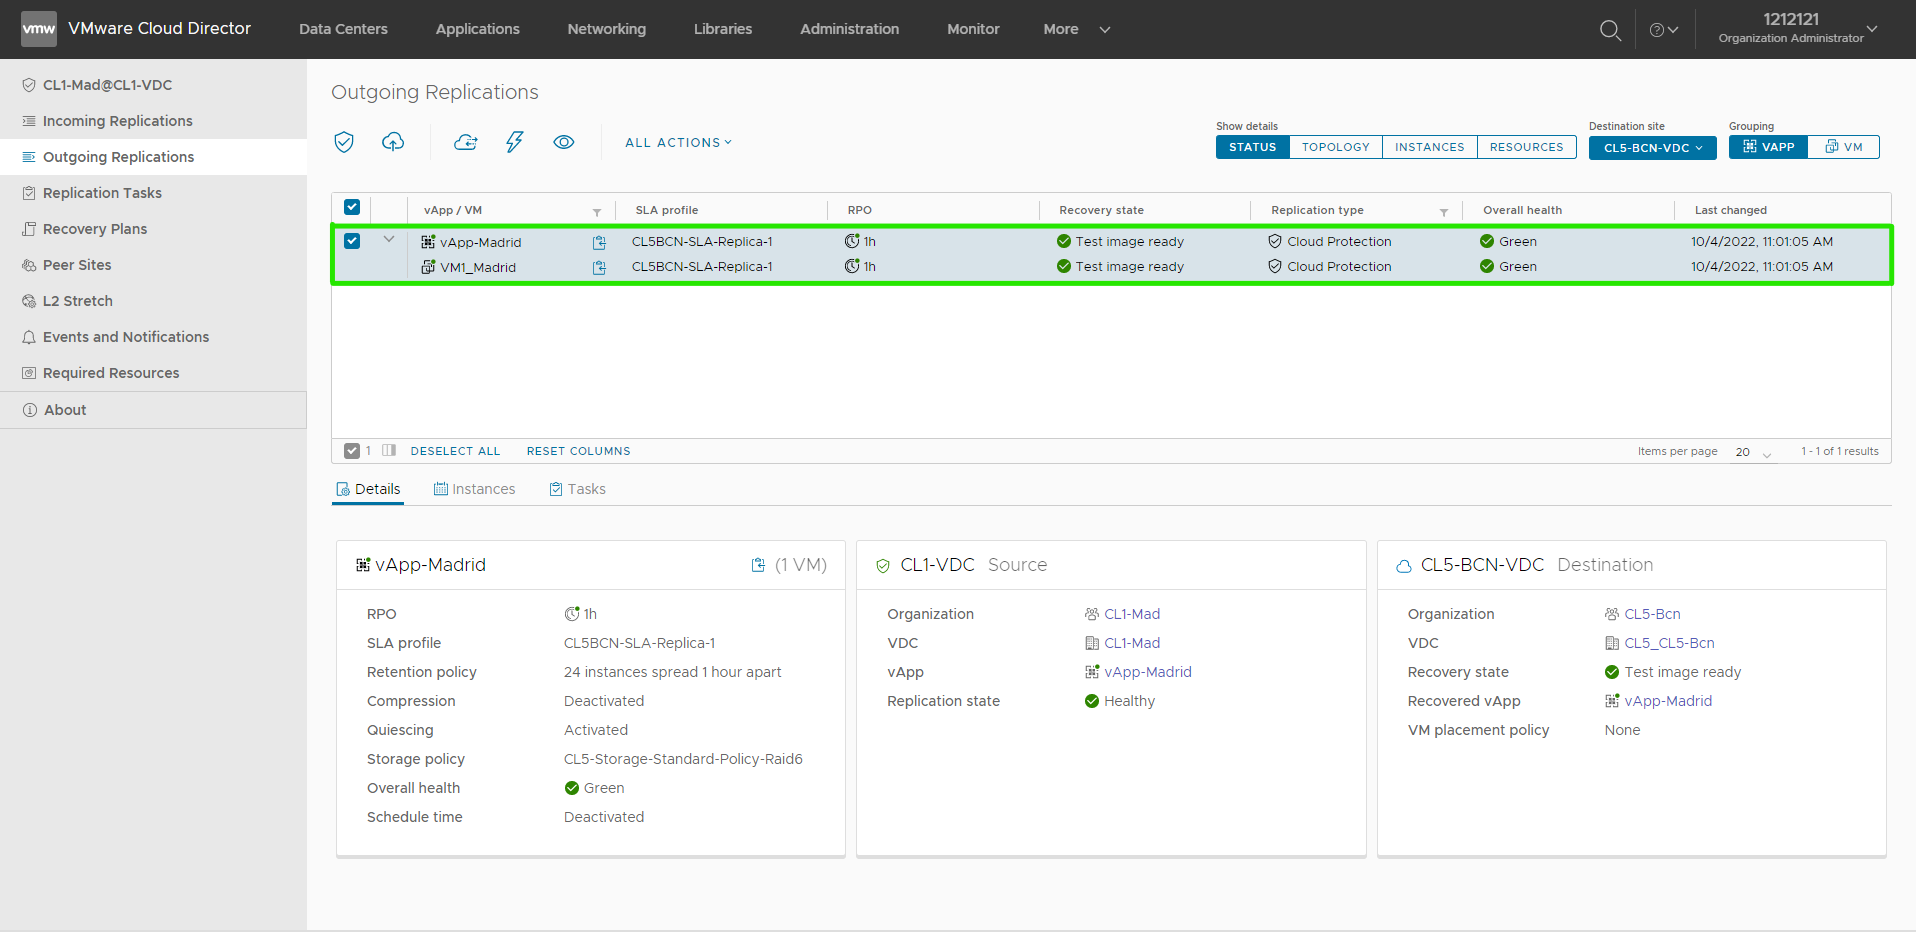Image resolution: width=1916 pixels, height=932 pixels.
Task: Collapse the vApp-Madrid row chevron
Action: click(389, 240)
